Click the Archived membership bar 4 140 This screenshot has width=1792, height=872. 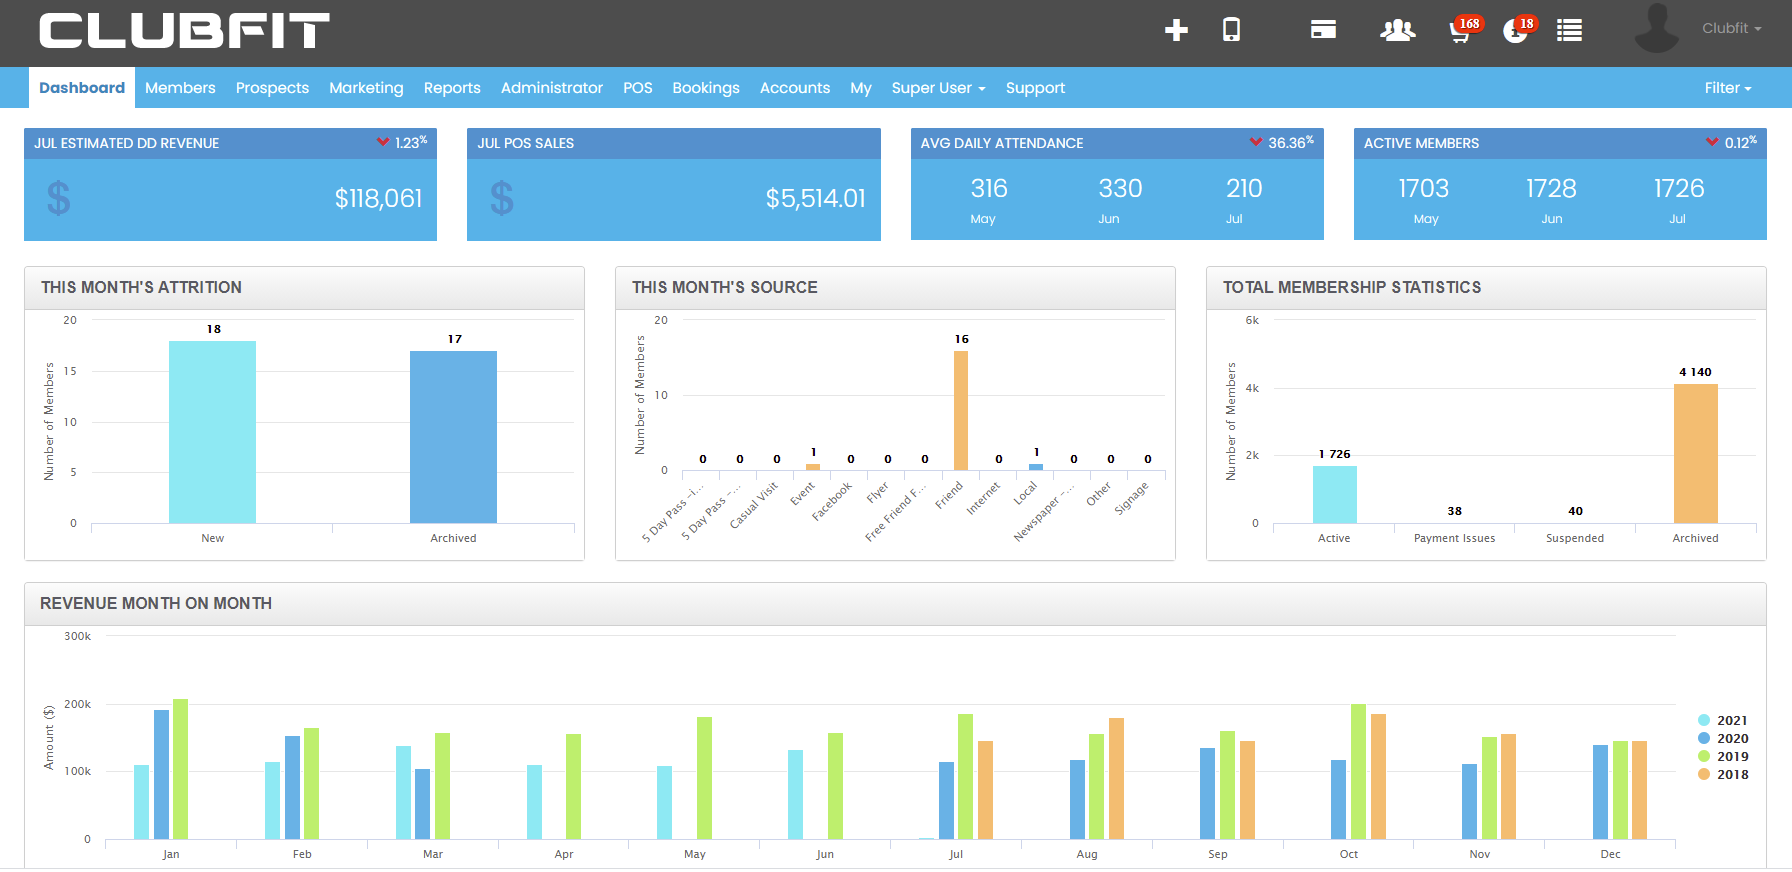point(1696,453)
